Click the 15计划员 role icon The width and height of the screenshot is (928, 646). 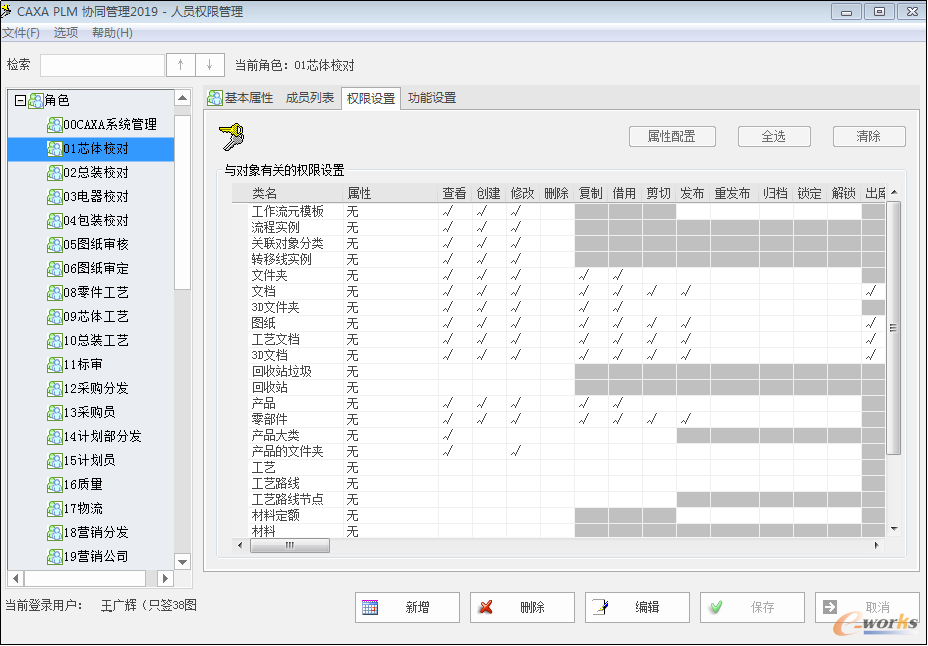coord(54,460)
